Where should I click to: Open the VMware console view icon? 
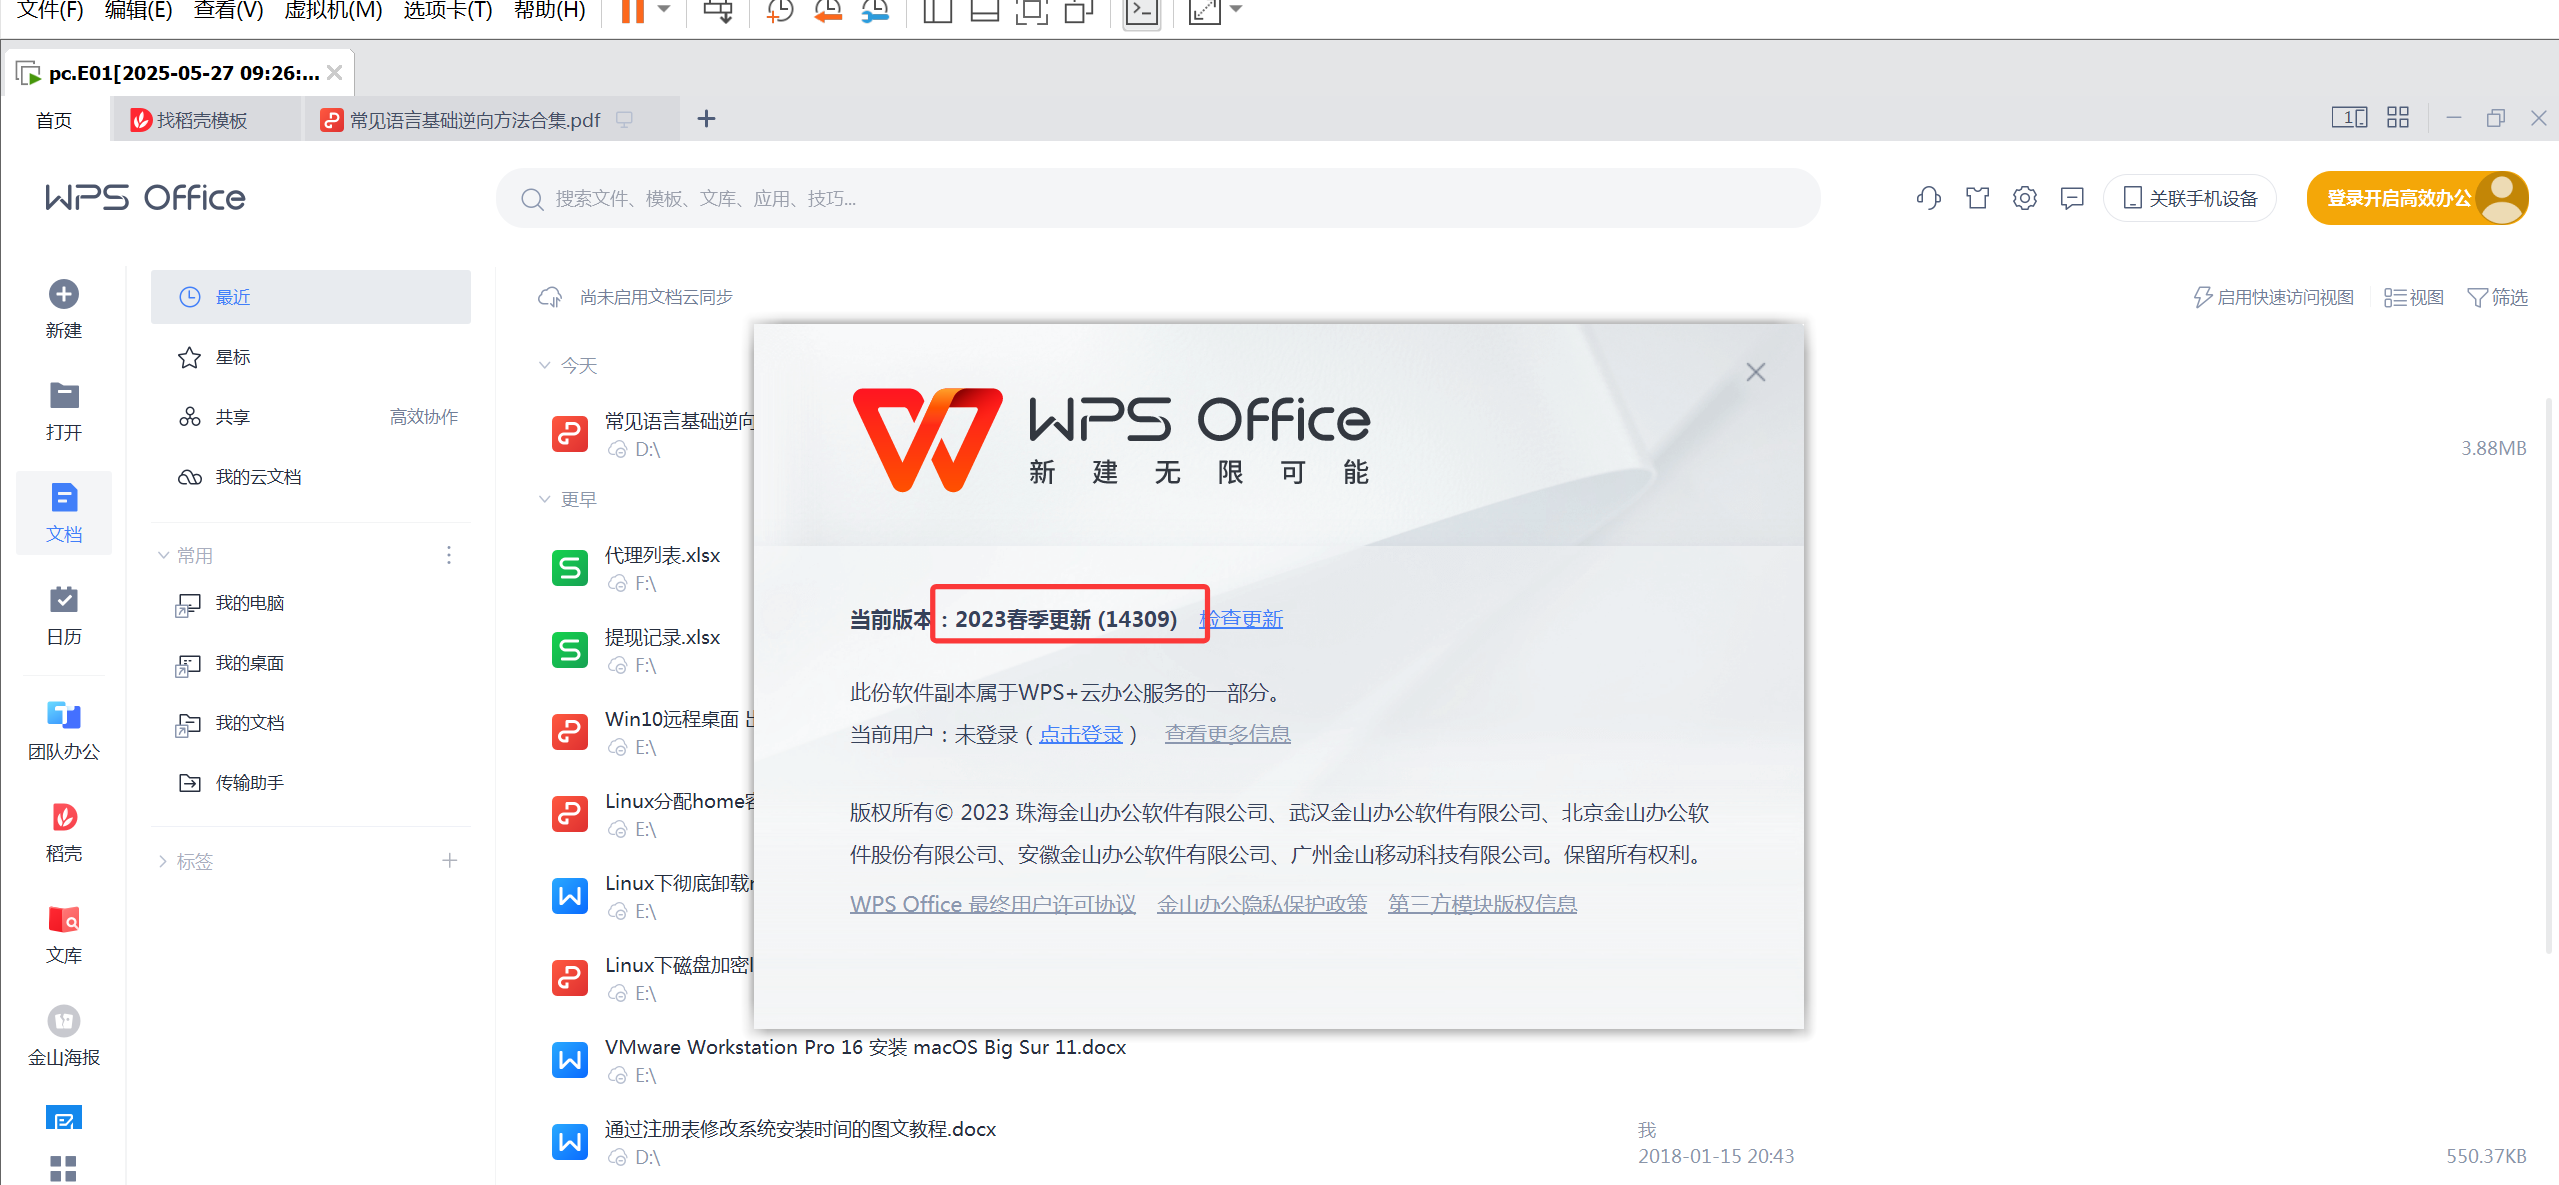coord(1142,11)
